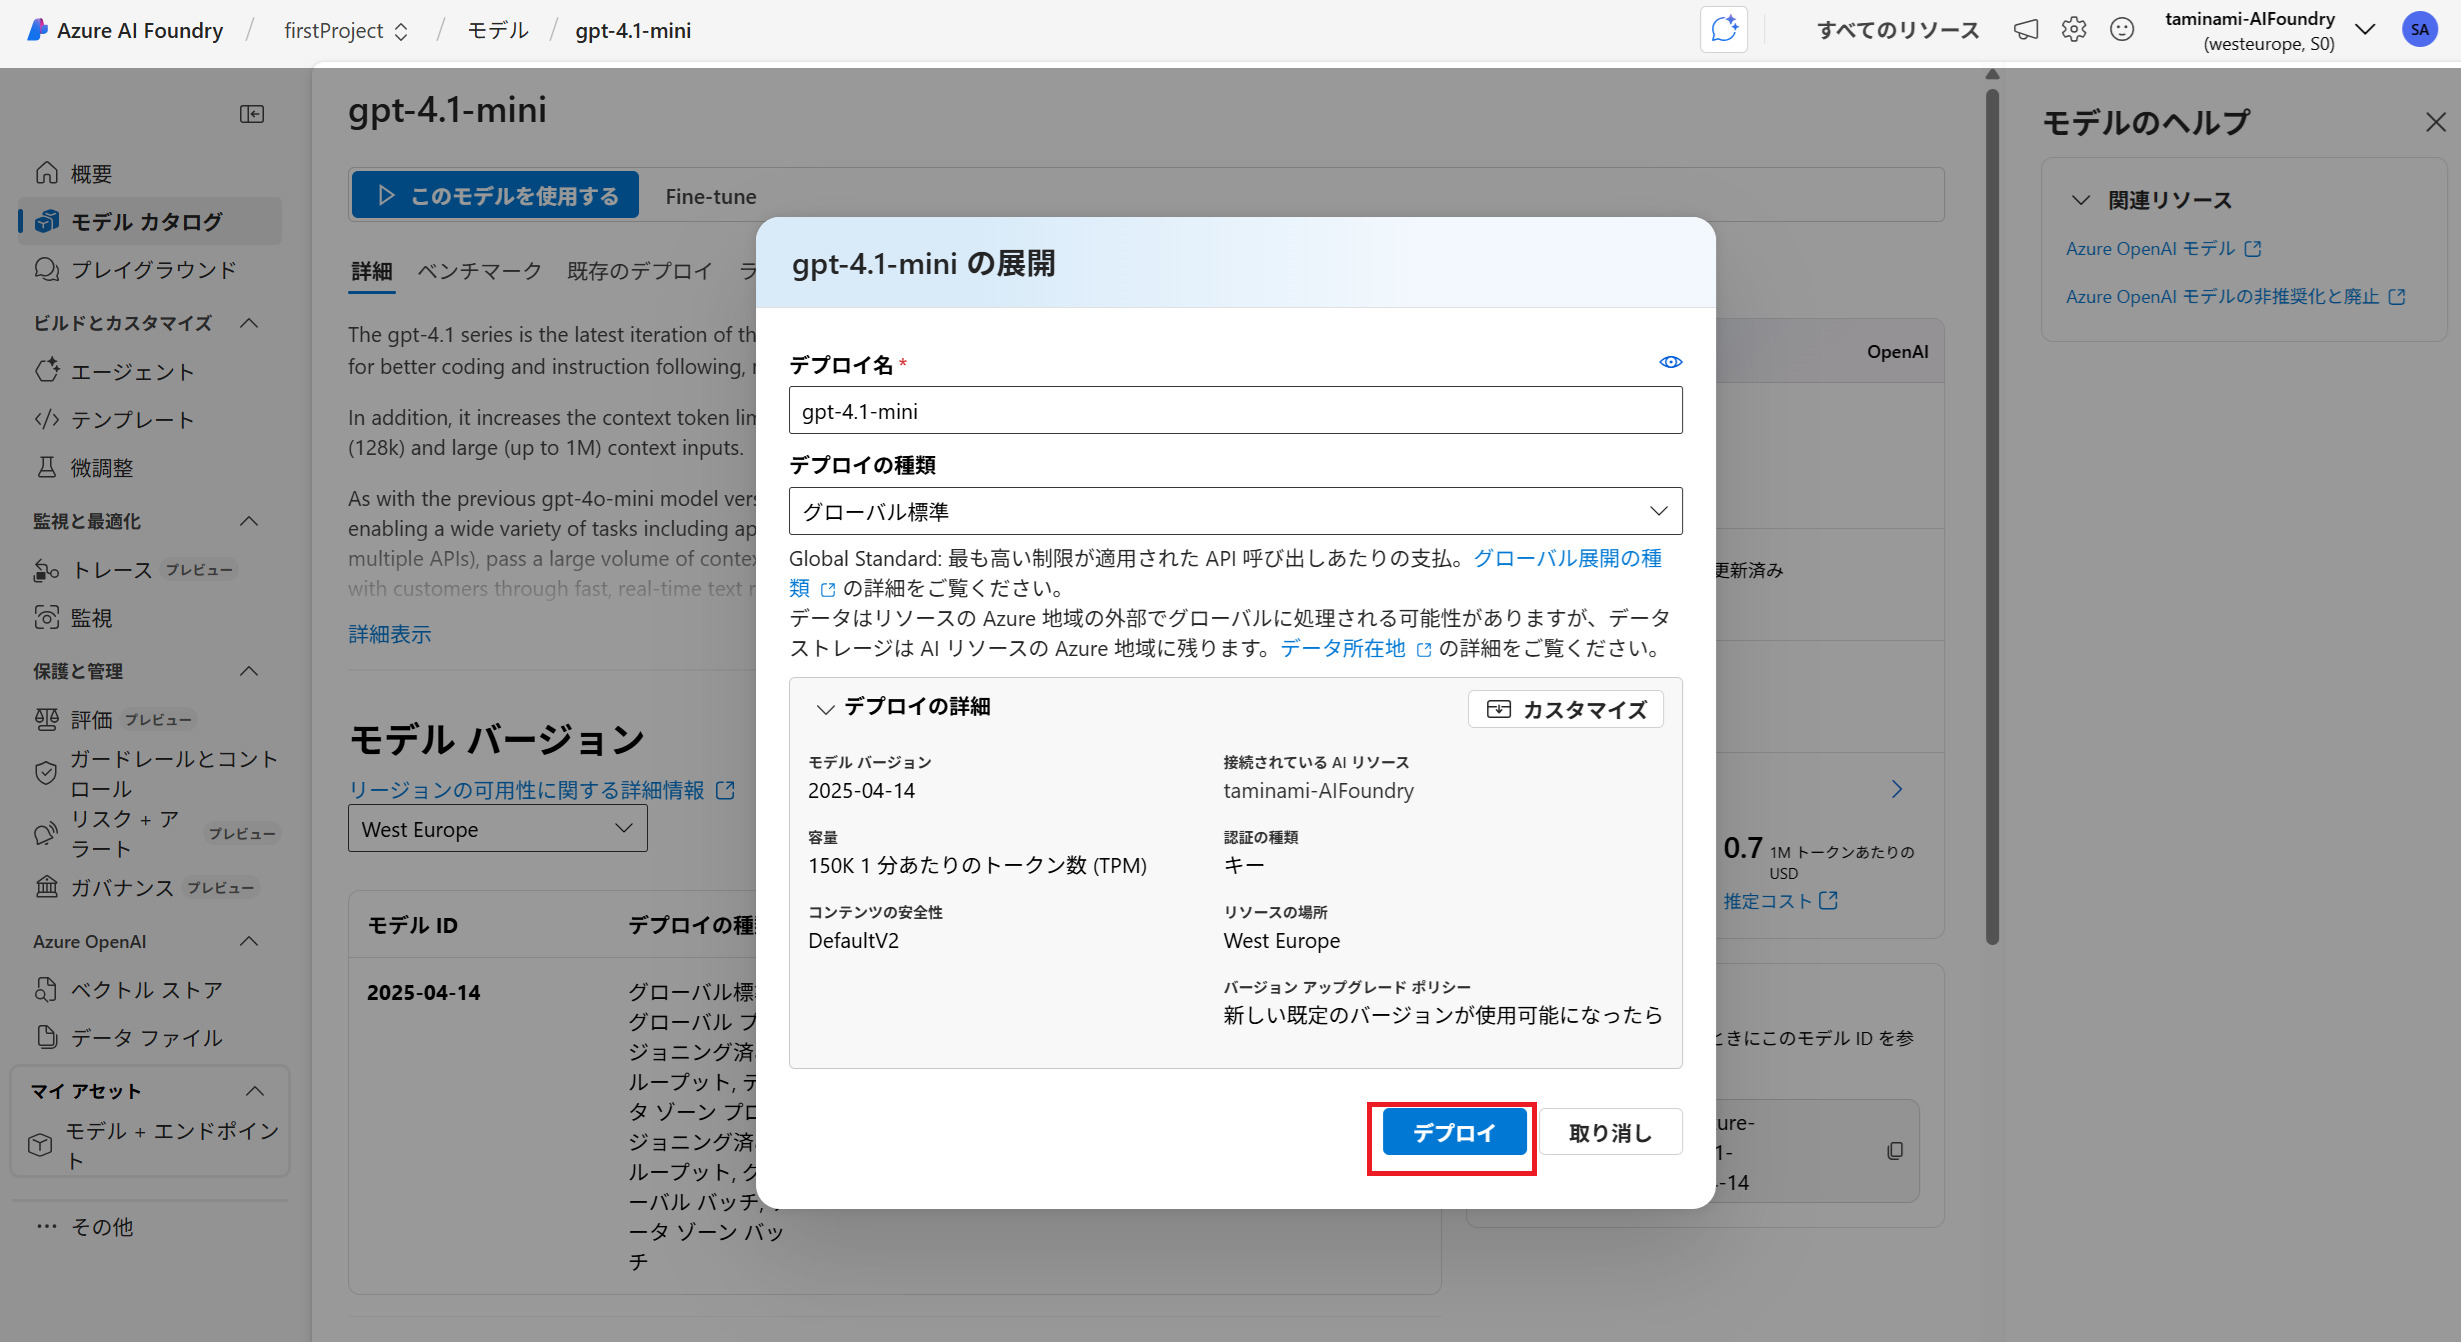2461x1342 pixels.
Task: Collapse the マイ アセット section
Action: 255,1091
